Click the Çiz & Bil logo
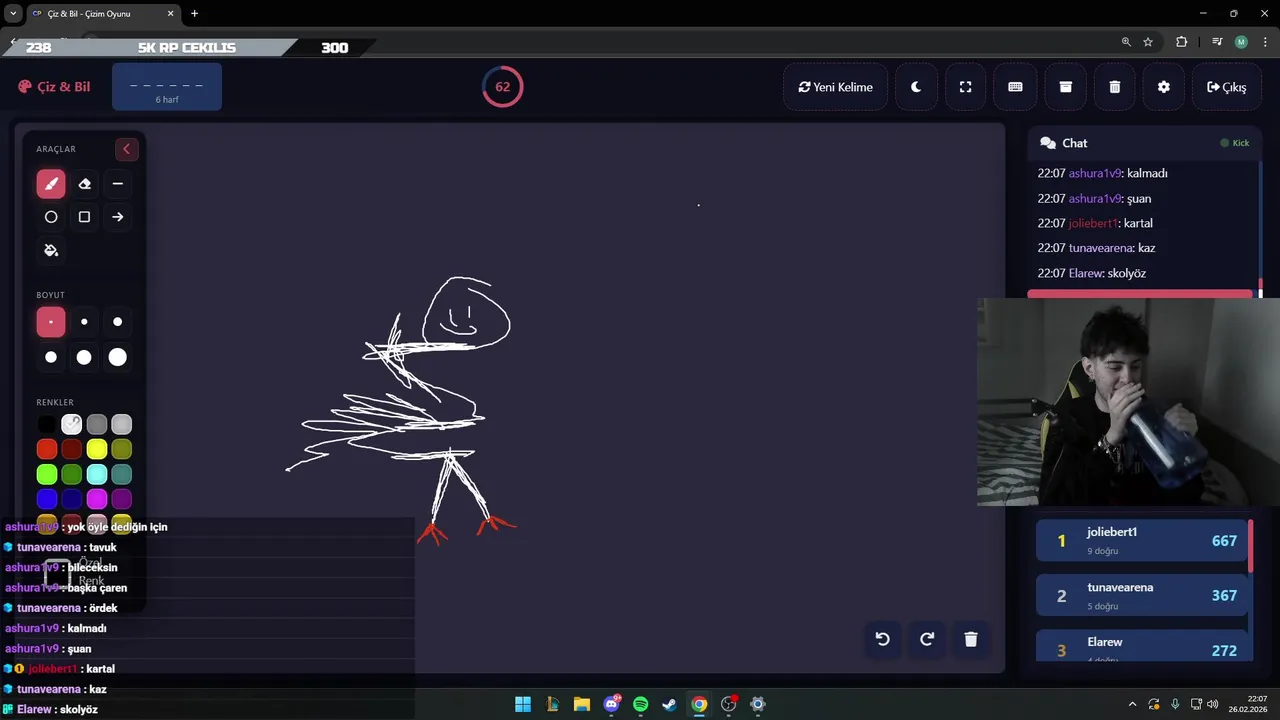 click(x=54, y=87)
